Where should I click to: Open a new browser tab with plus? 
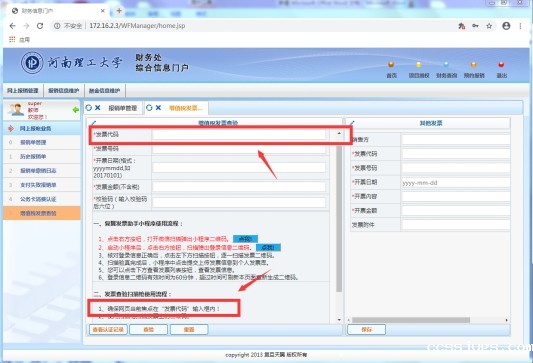(x=119, y=11)
